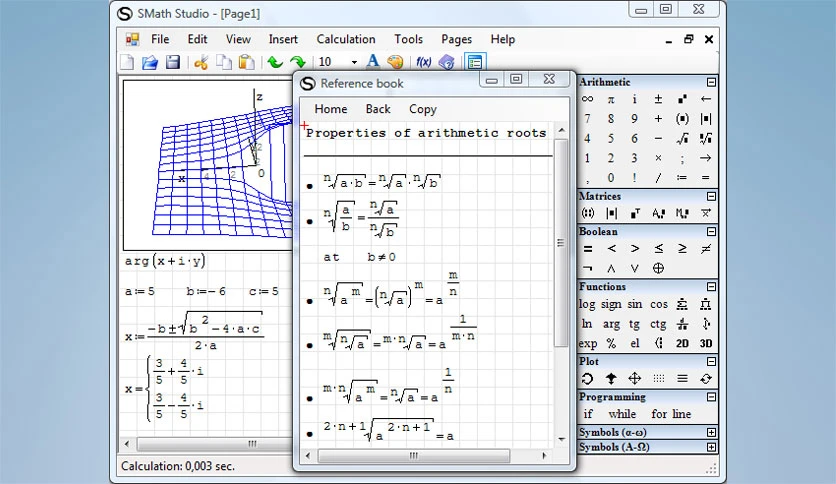Viewport: 836px width, 484px height.
Task: Collapse the Boolean panel
Action: 711,231
